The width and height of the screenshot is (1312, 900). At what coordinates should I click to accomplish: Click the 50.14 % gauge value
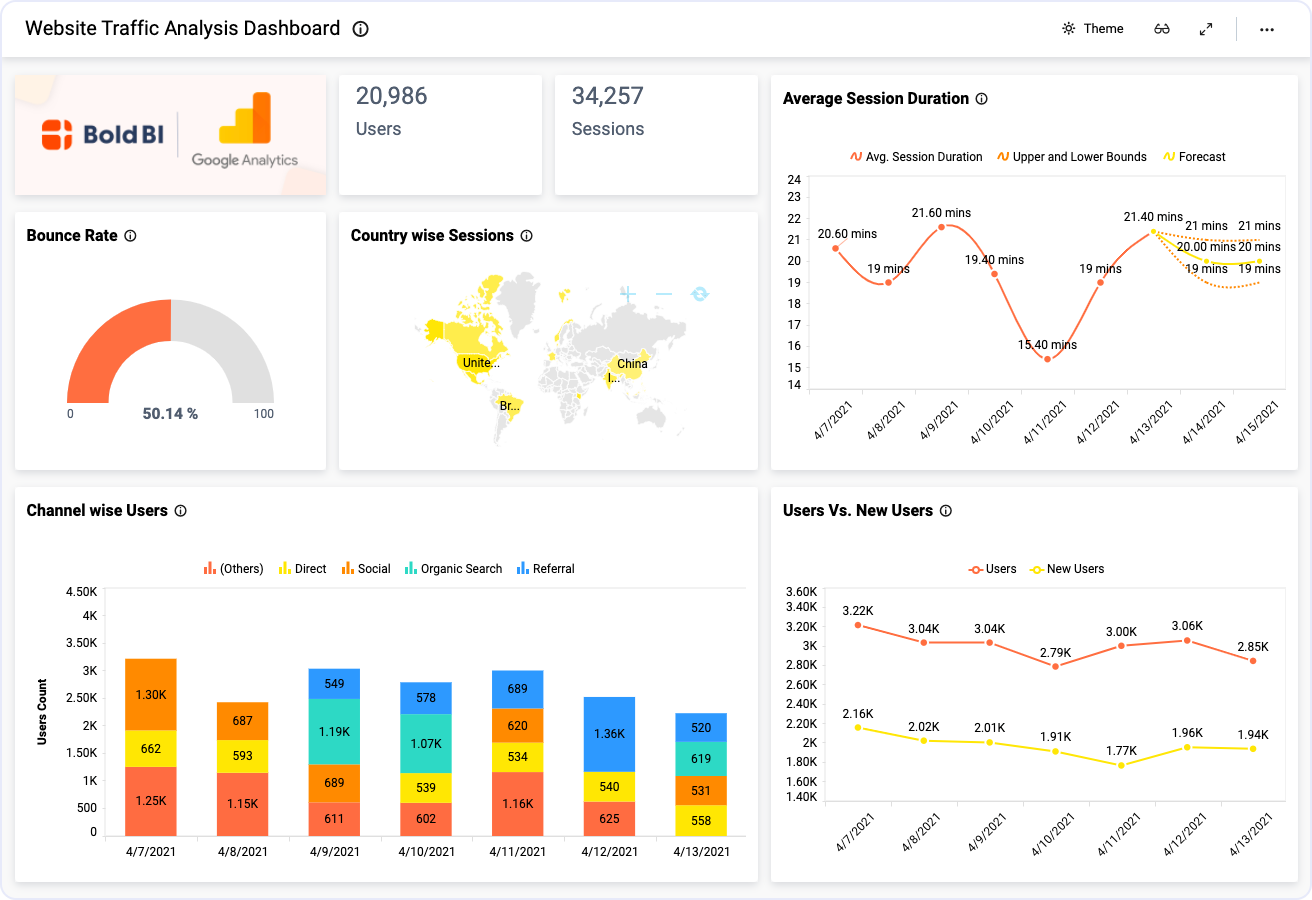(170, 413)
